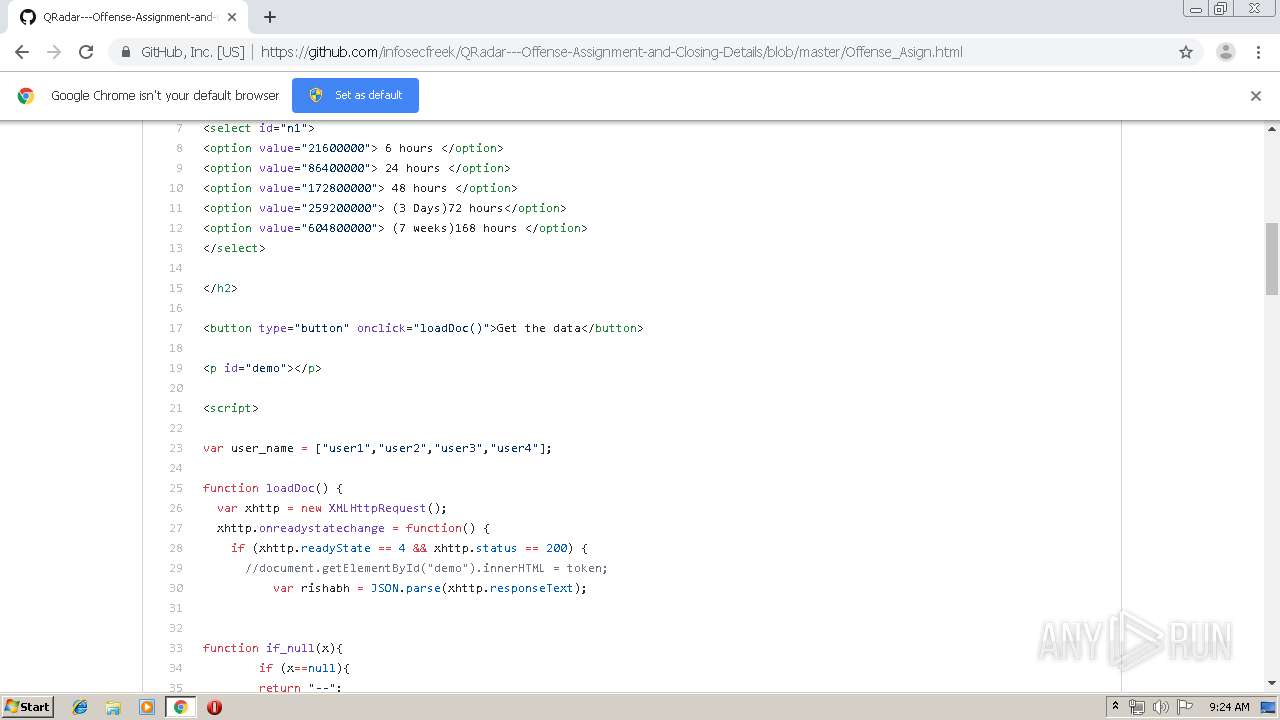Click the '24 hours' option code line

click(357, 168)
